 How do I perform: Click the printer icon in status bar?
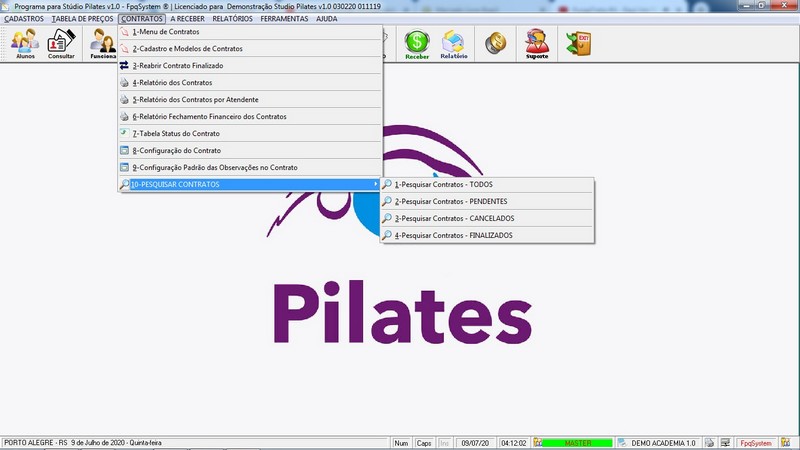(709, 443)
